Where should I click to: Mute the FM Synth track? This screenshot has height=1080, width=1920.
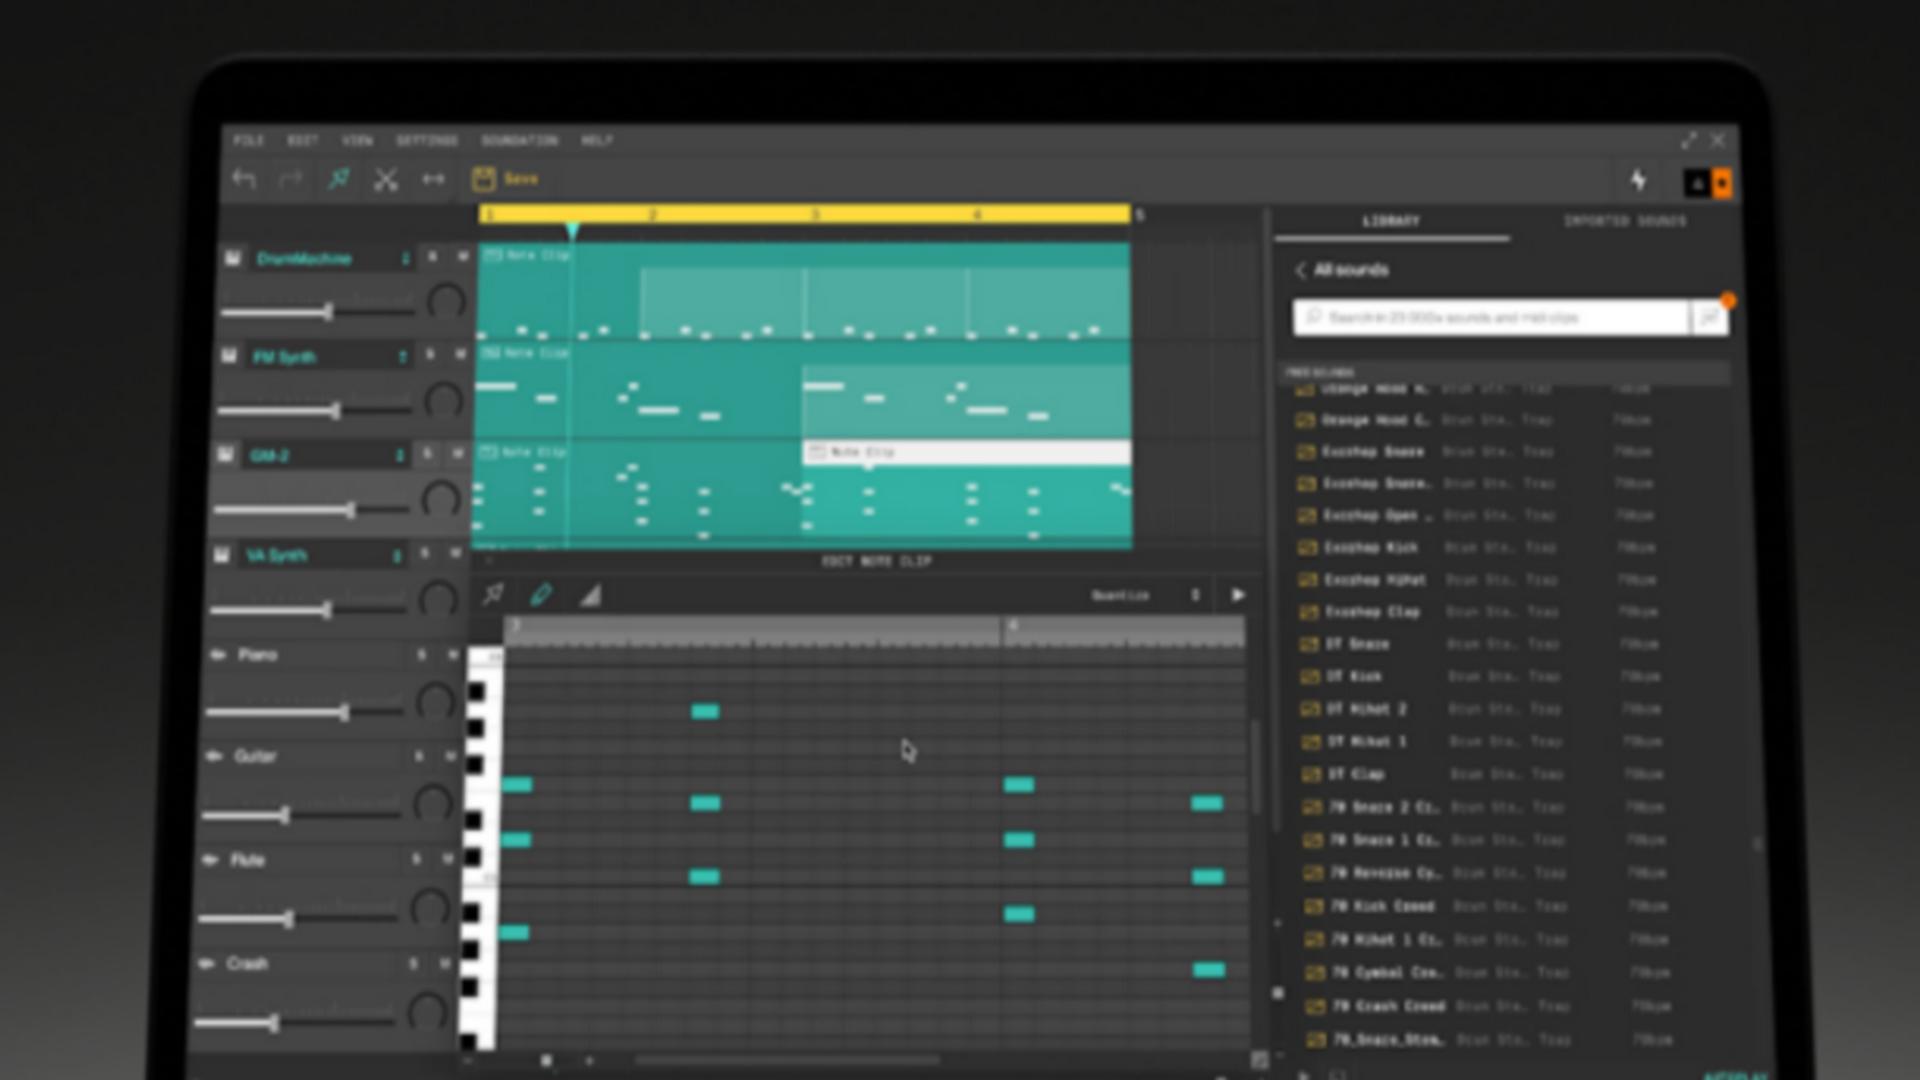(x=460, y=354)
